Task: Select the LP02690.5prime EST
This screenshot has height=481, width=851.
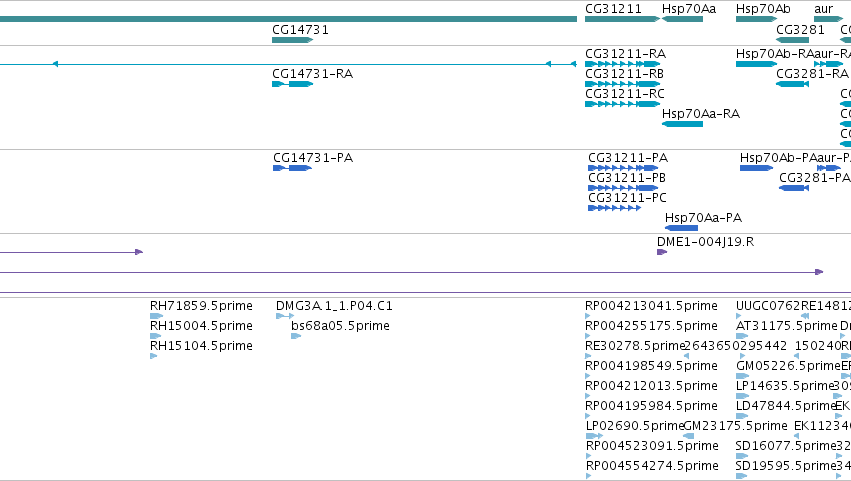Action: pyautogui.click(x=594, y=436)
